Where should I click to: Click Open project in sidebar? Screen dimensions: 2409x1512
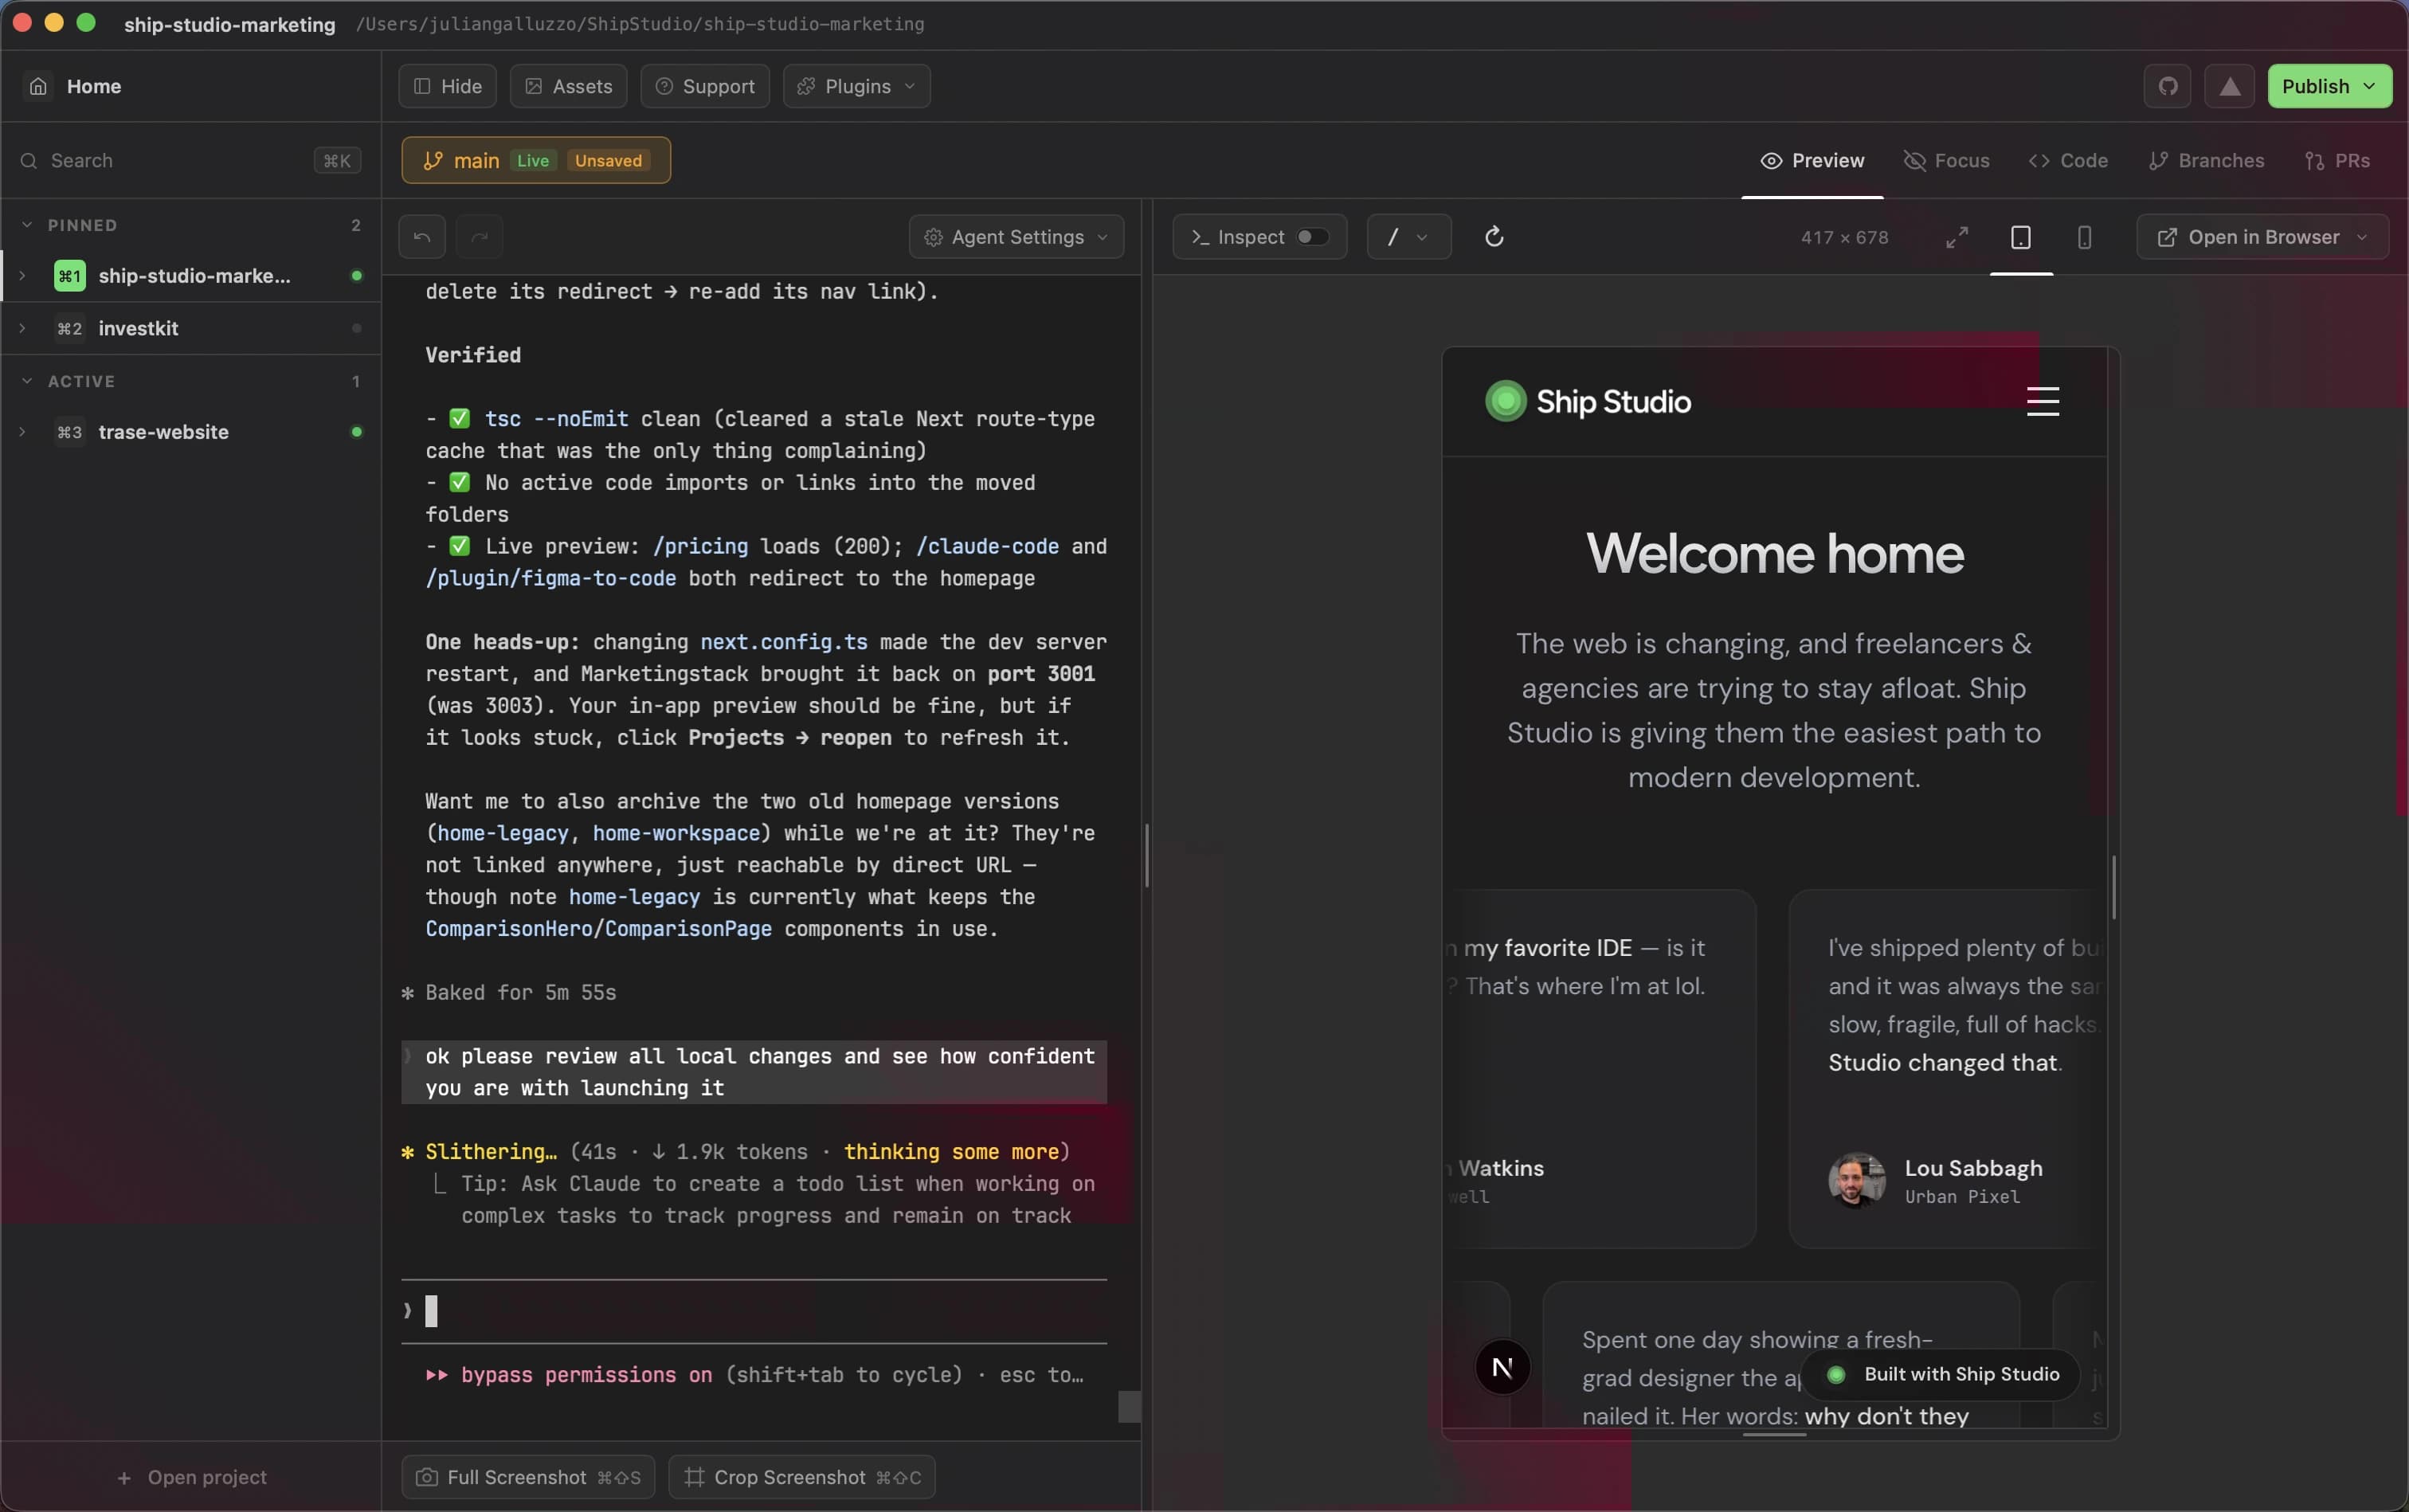[x=191, y=1477]
